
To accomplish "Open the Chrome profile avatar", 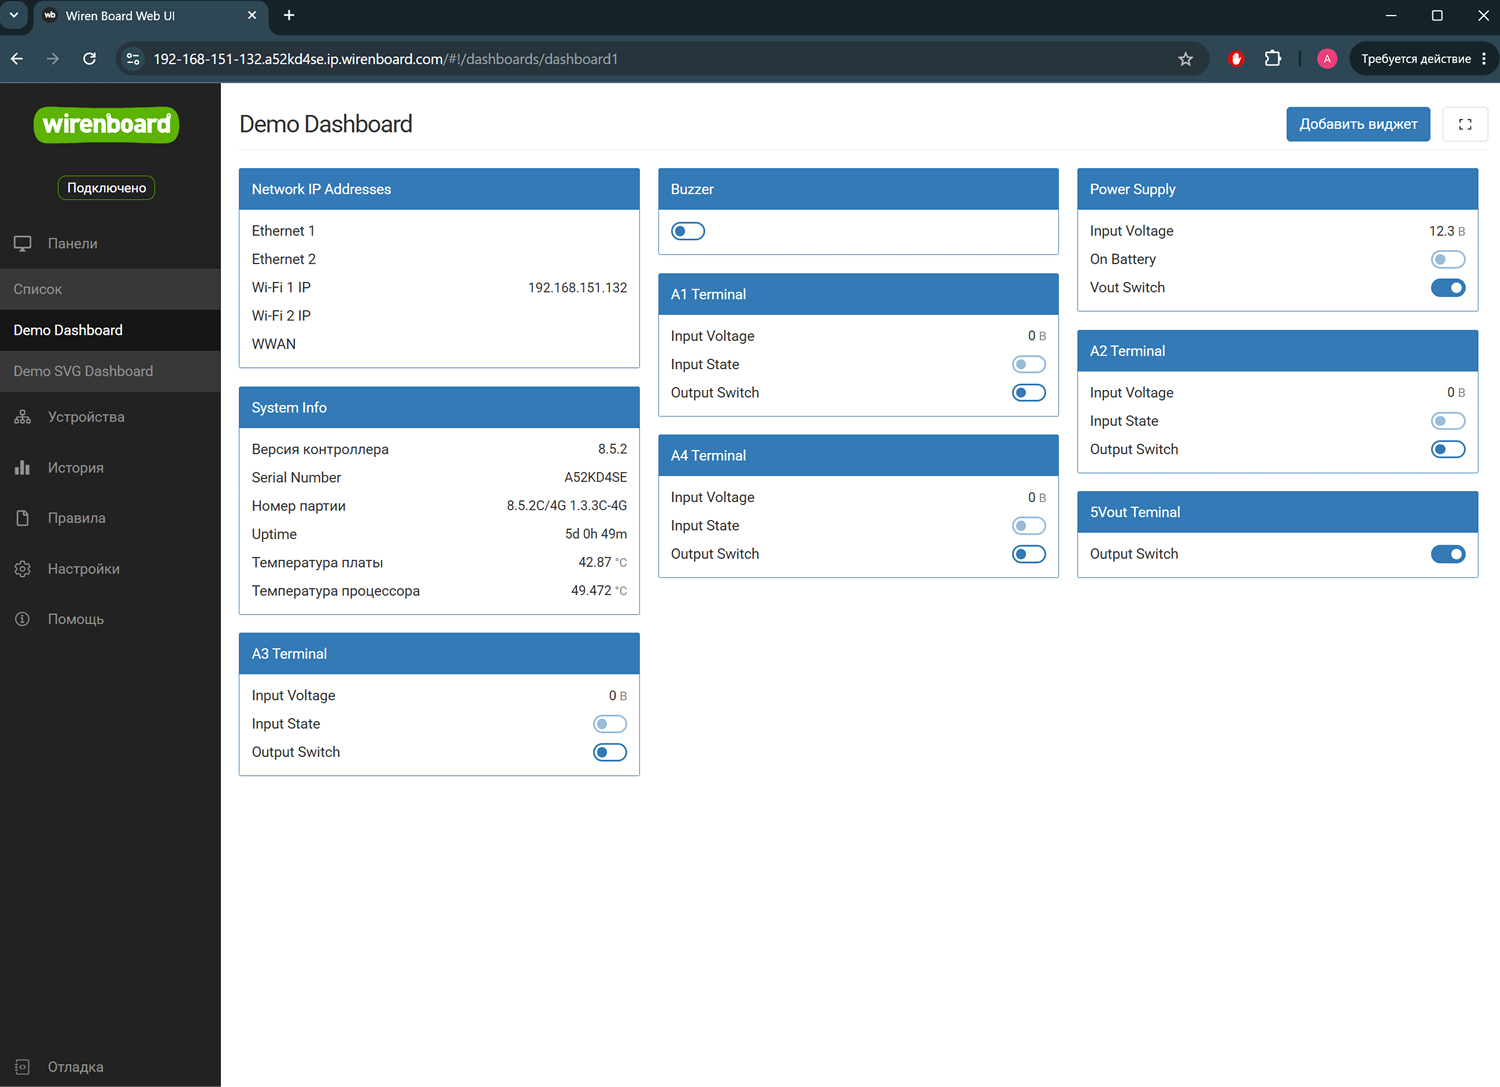I will (1327, 59).
